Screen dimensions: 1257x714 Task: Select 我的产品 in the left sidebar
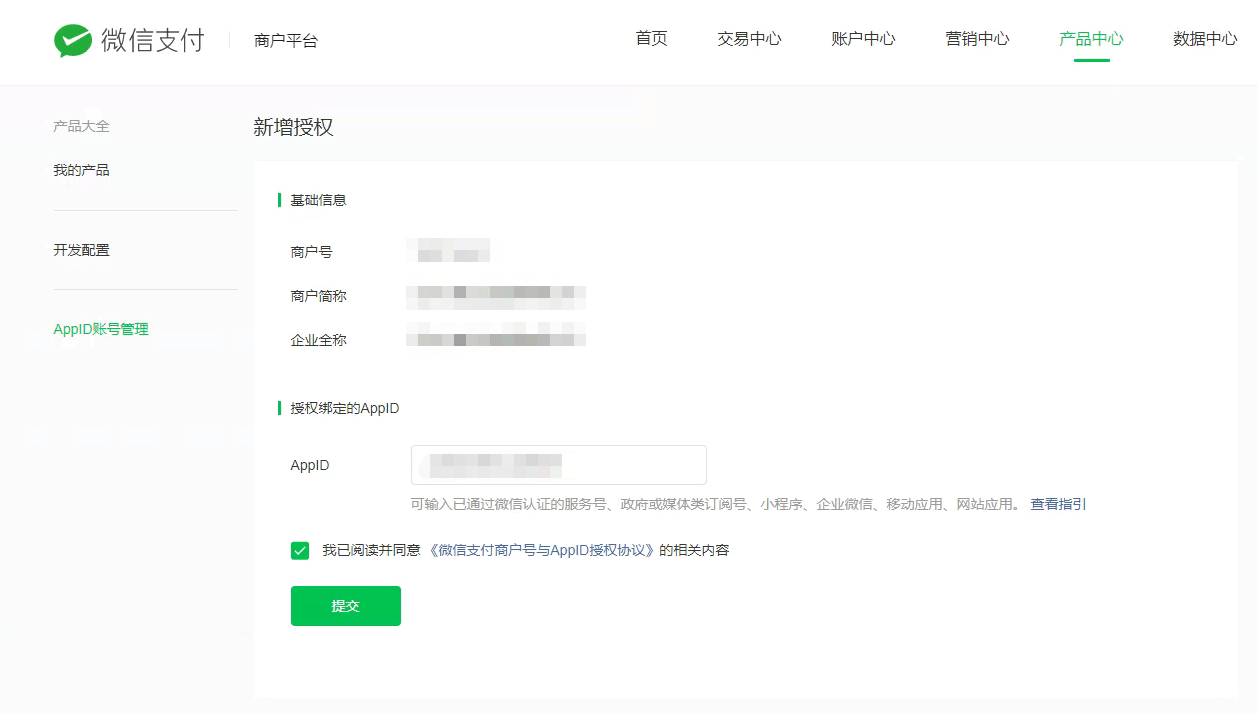click(81, 170)
